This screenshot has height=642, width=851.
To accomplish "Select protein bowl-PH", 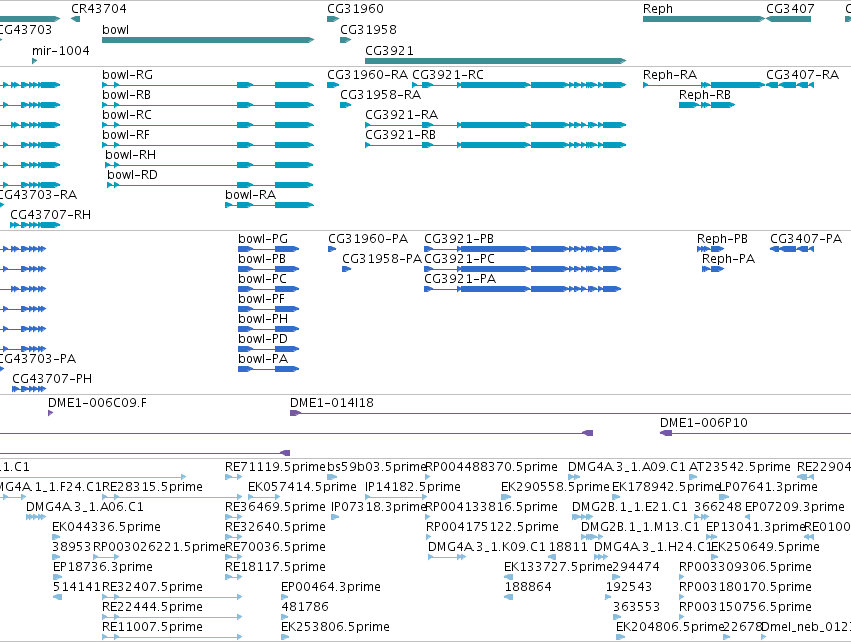I will coord(269,329).
